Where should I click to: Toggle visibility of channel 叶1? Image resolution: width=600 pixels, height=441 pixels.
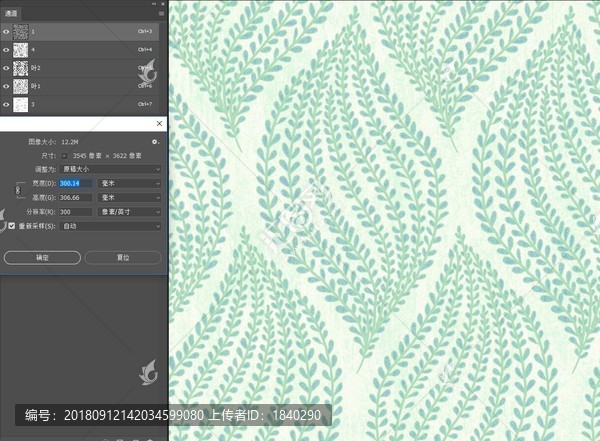(x=6, y=87)
